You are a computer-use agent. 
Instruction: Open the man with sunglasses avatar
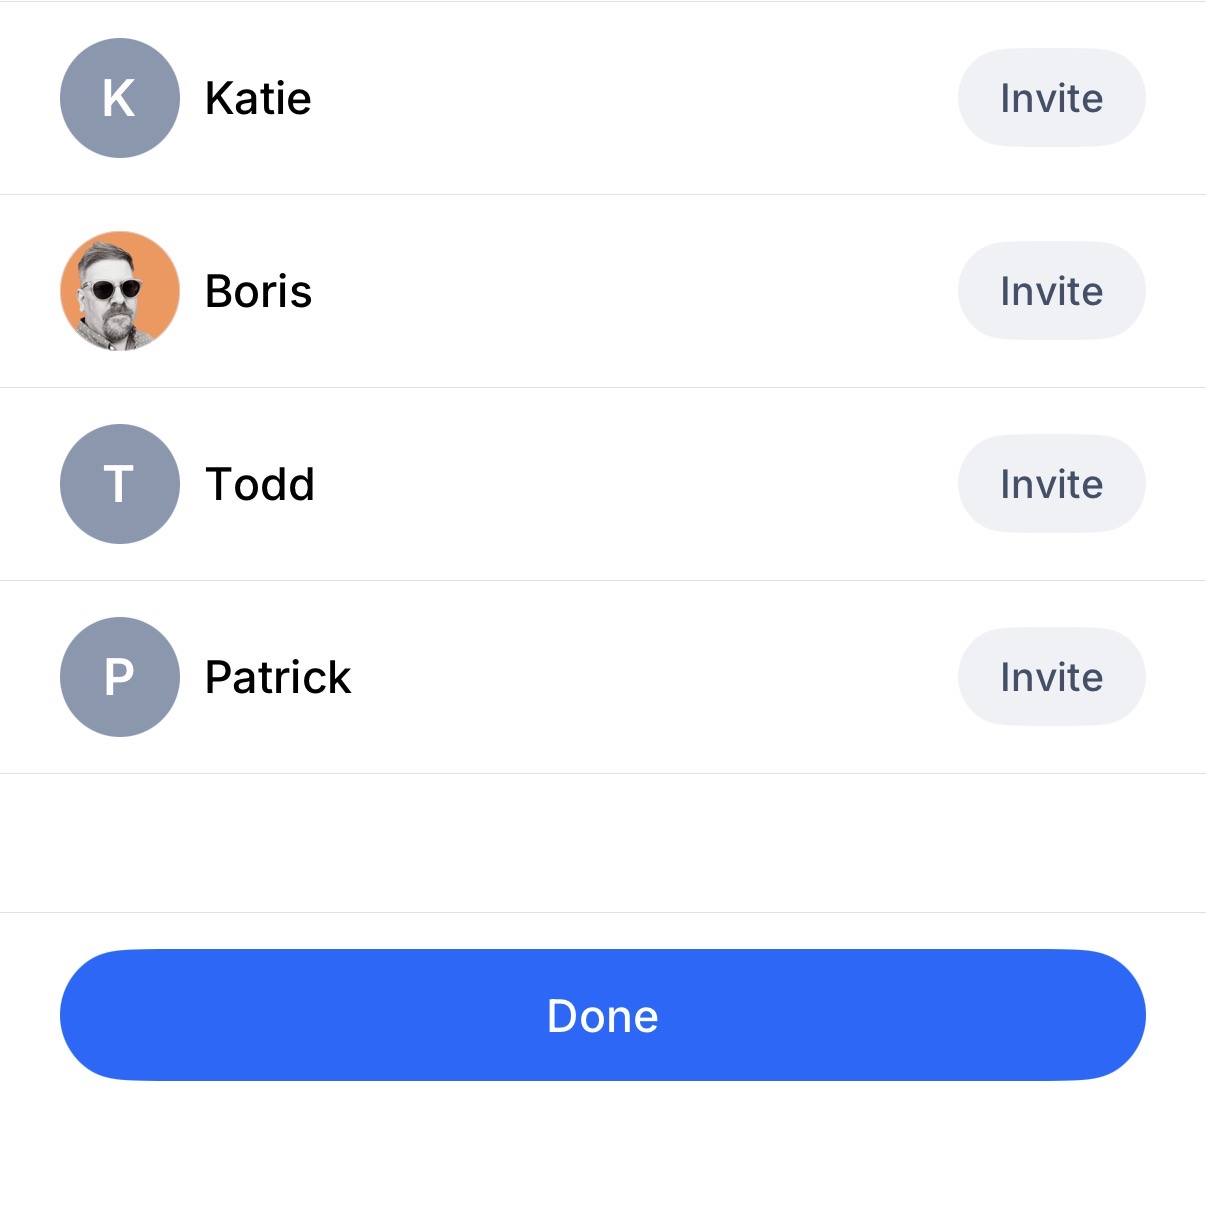[x=120, y=291]
